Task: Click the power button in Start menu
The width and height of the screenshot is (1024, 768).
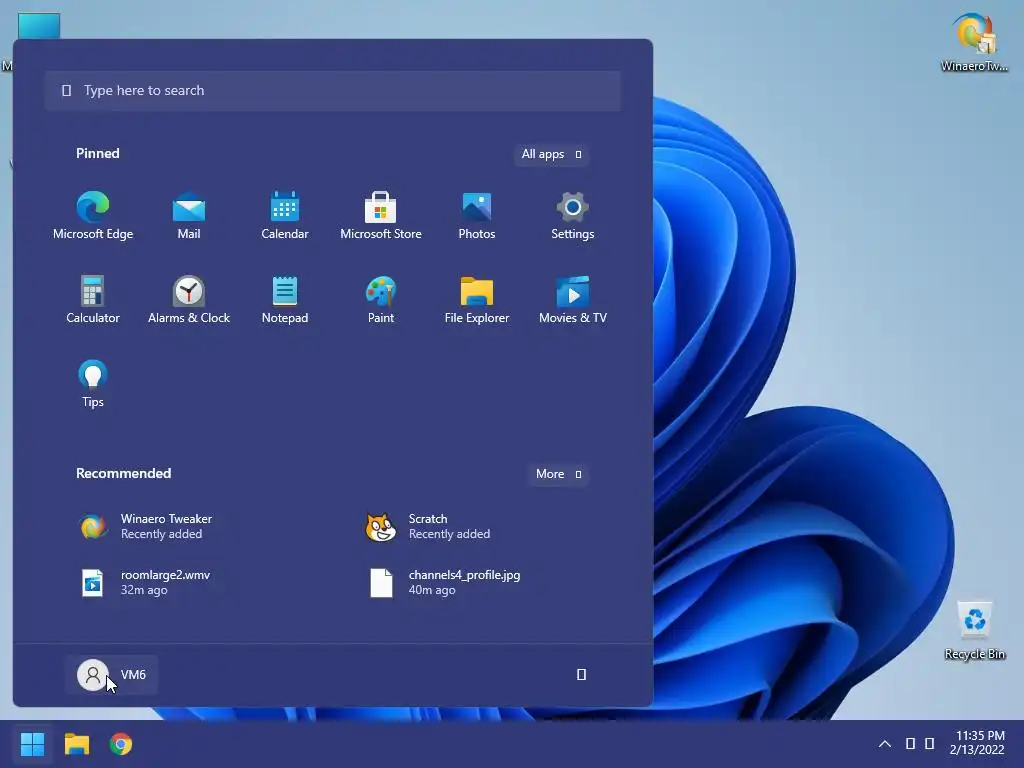Action: 581,674
